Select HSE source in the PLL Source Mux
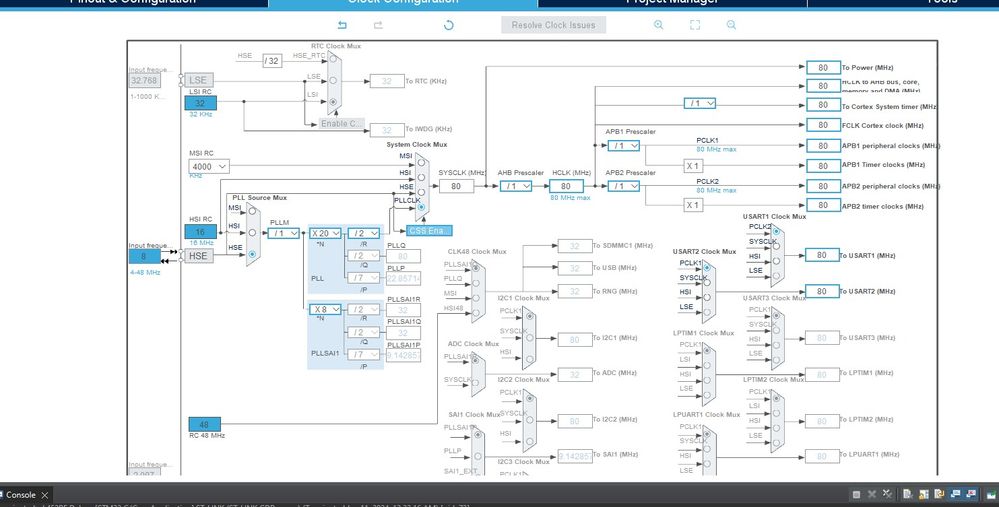The width and height of the screenshot is (999, 507). (252, 254)
